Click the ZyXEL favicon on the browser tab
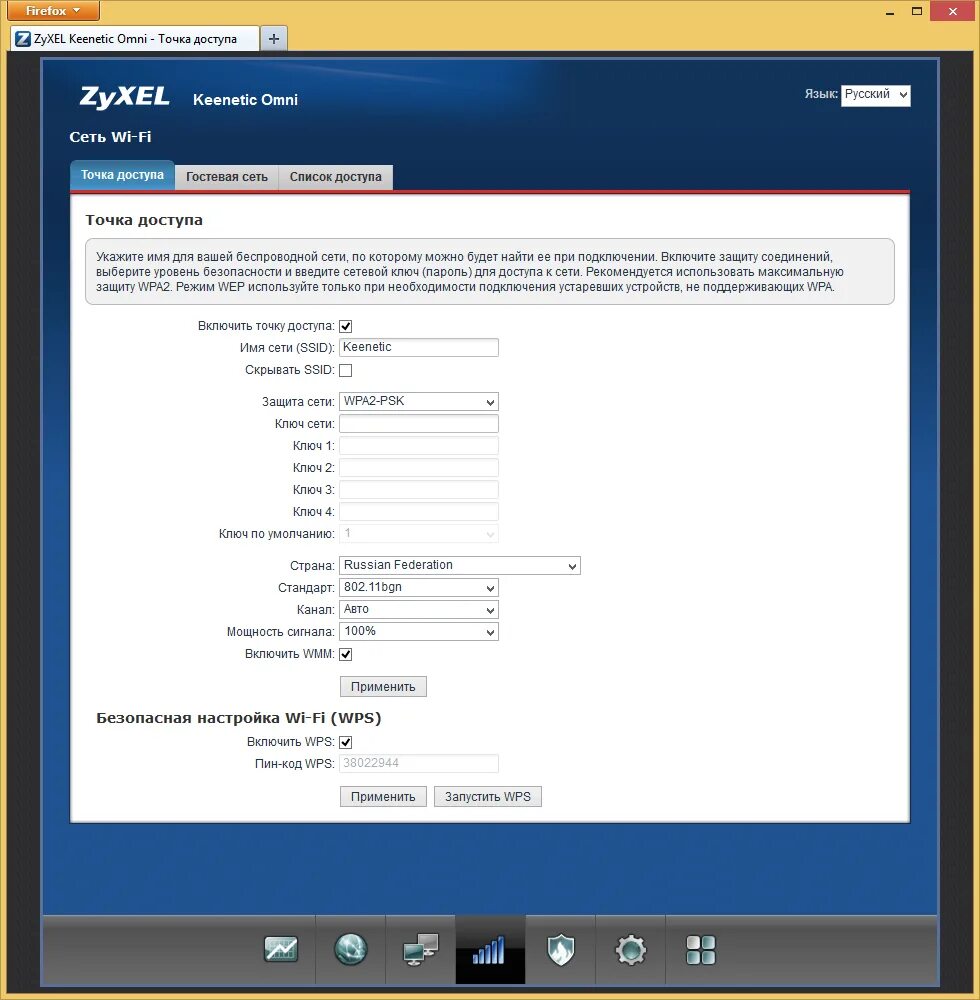Viewport: 980px width, 1000px height. coord(22,39)
